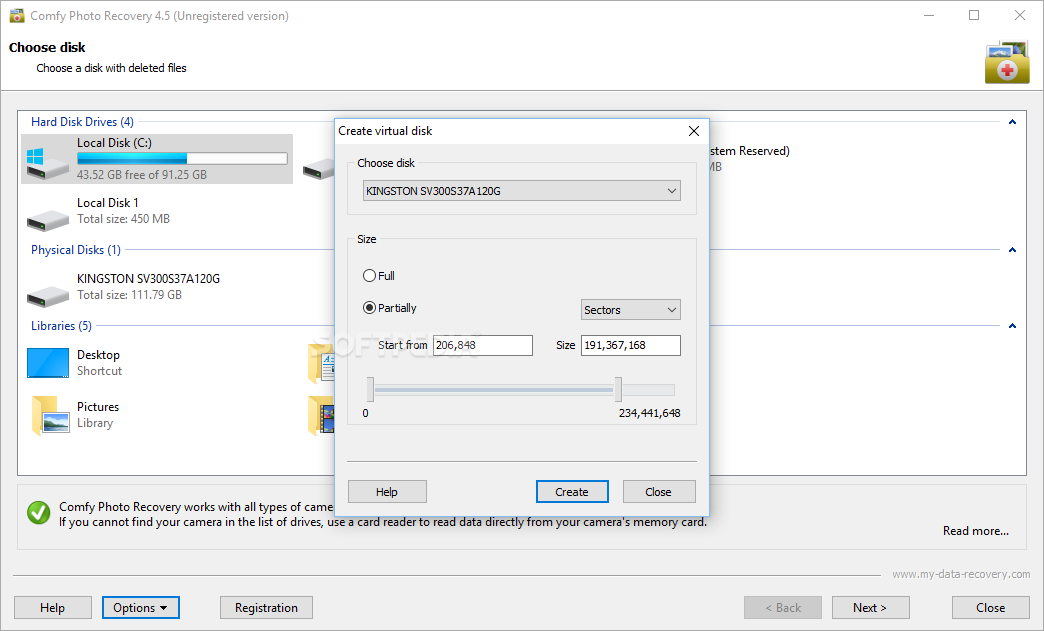Click the left range slider handle
Viewport: 1044px width, 631px height.
click(x=370, y=389)
